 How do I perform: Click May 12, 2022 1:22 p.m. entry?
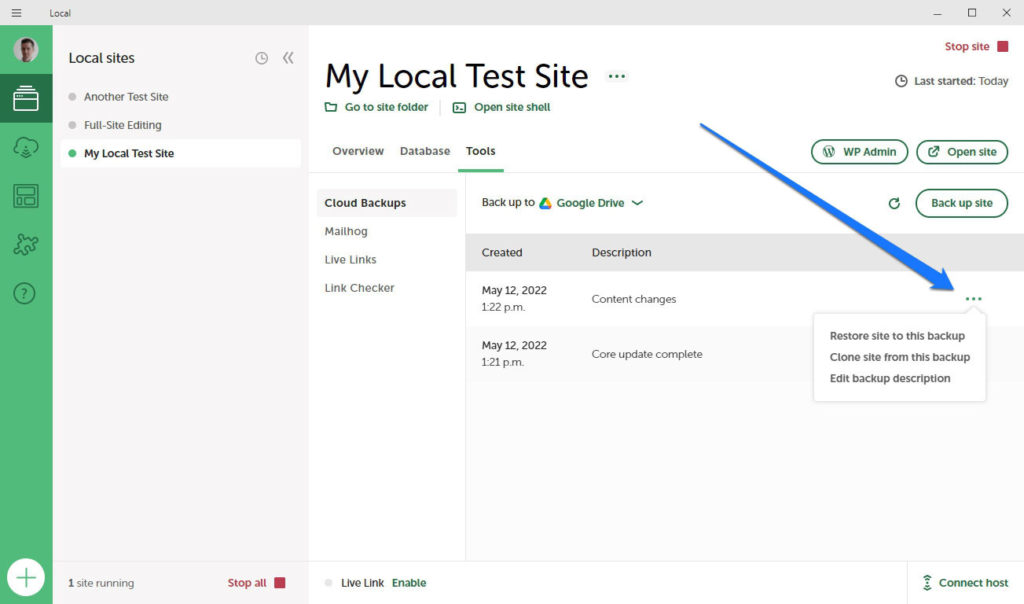[514, 298]
